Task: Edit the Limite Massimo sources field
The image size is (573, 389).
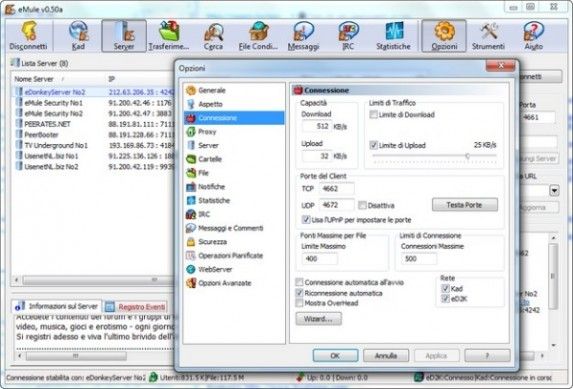Action: pos(319,259)
